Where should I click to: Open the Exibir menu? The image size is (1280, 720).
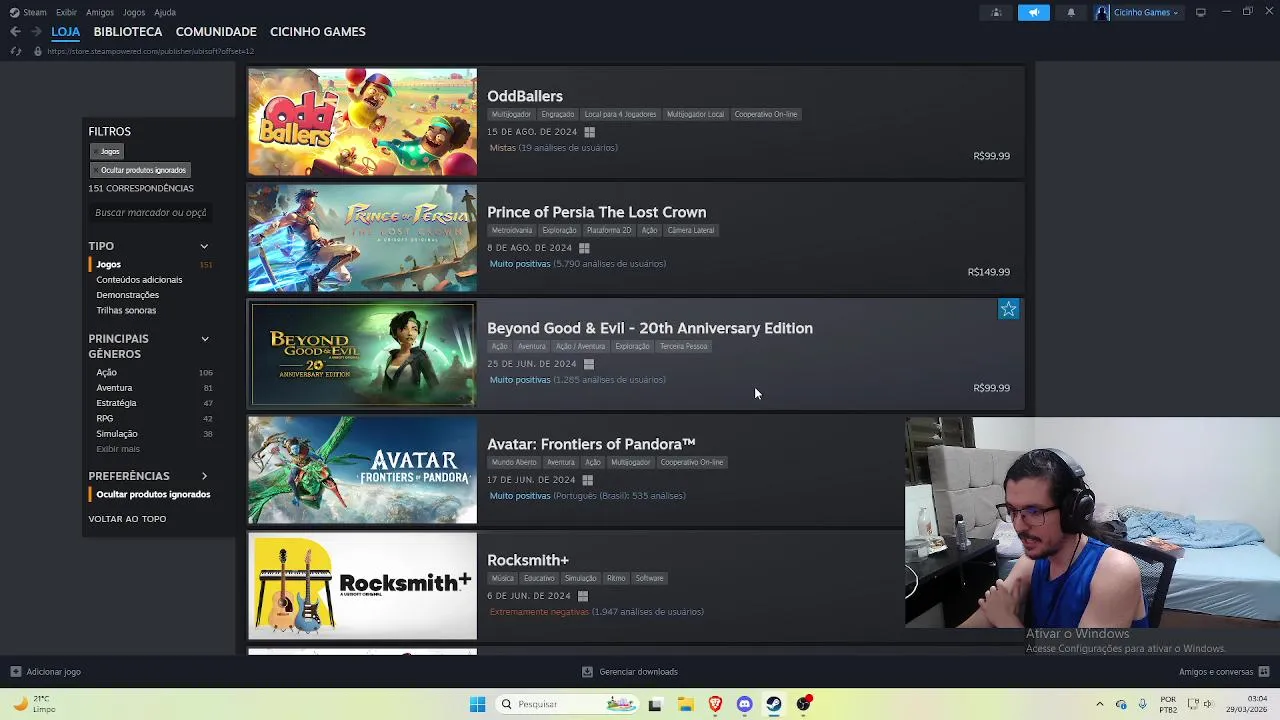click(67, 13)
